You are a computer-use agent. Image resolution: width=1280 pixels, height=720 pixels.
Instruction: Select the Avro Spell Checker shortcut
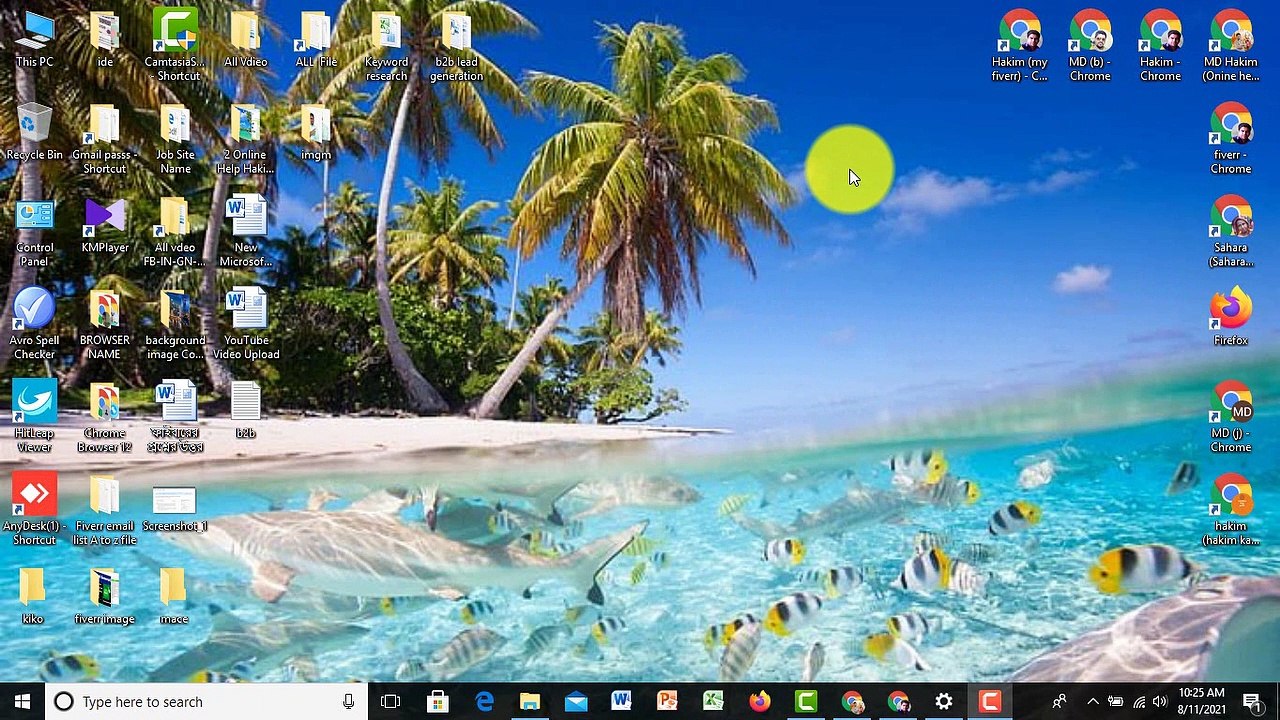pyautogui.click(x=34, y=326)
